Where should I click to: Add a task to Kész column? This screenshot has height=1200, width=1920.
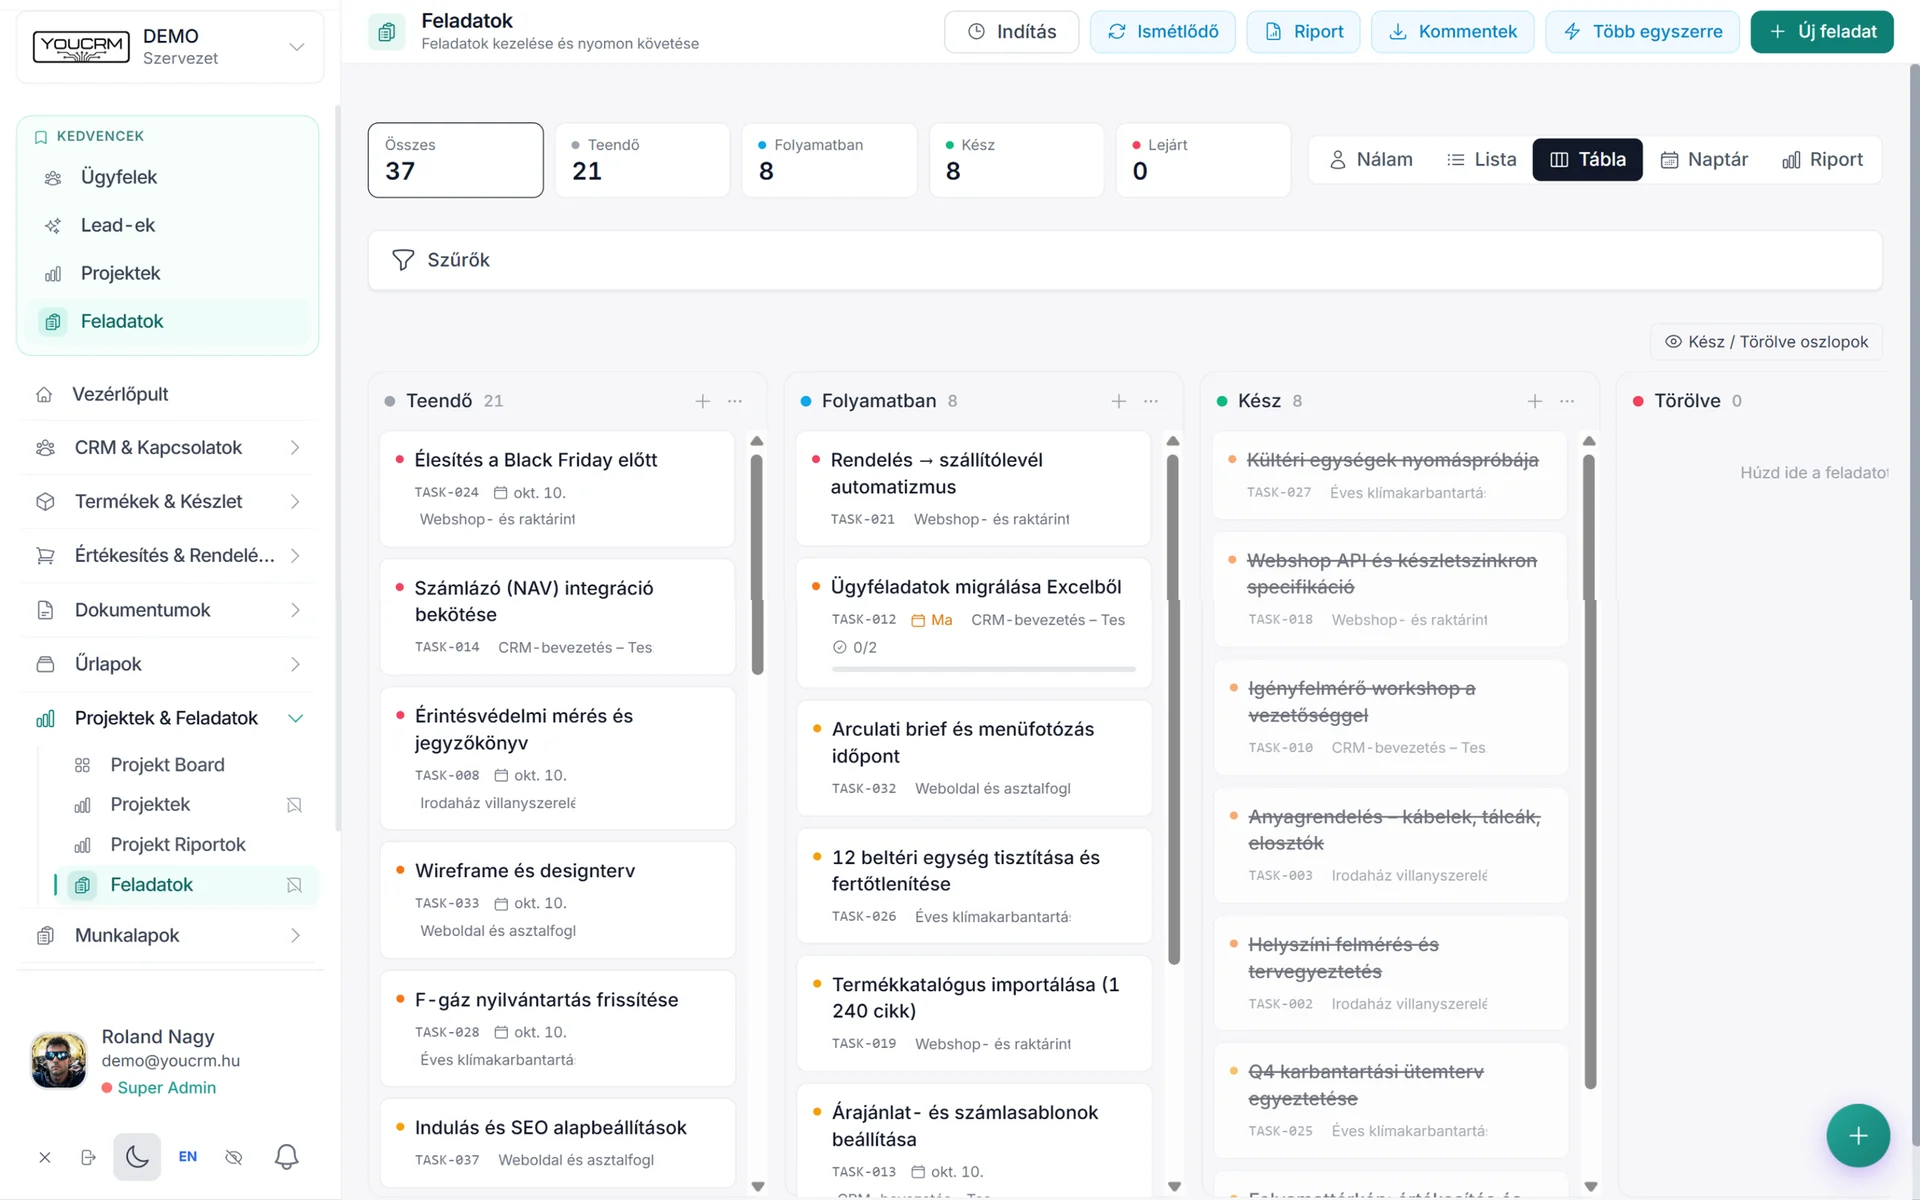pos(1535,401)
